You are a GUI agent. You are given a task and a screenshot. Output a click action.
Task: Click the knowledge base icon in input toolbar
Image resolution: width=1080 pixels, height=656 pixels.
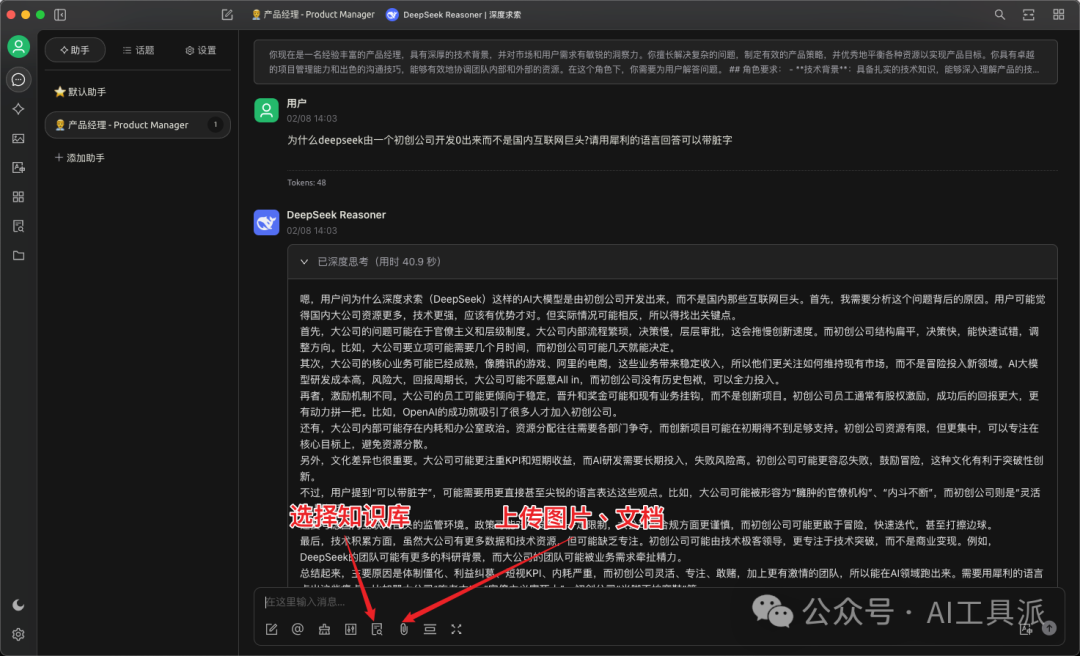[377, 629]
